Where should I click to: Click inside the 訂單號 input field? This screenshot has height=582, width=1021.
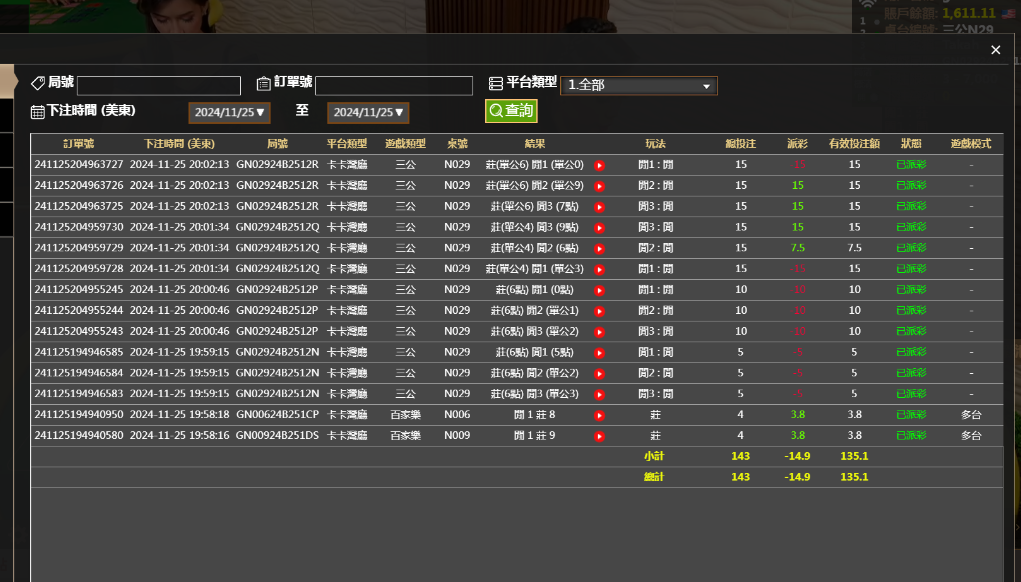394,85
